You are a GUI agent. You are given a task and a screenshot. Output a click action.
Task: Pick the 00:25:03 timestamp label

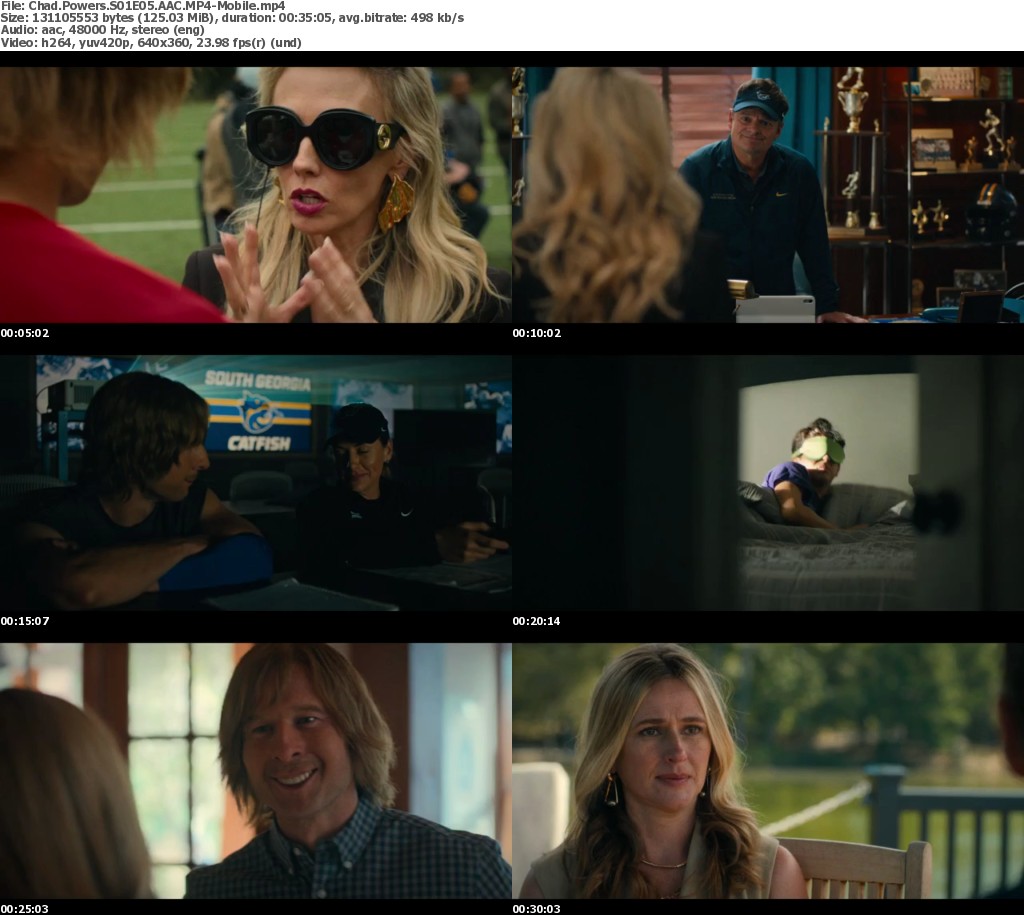pyautogui.click(x=25, y=908)
